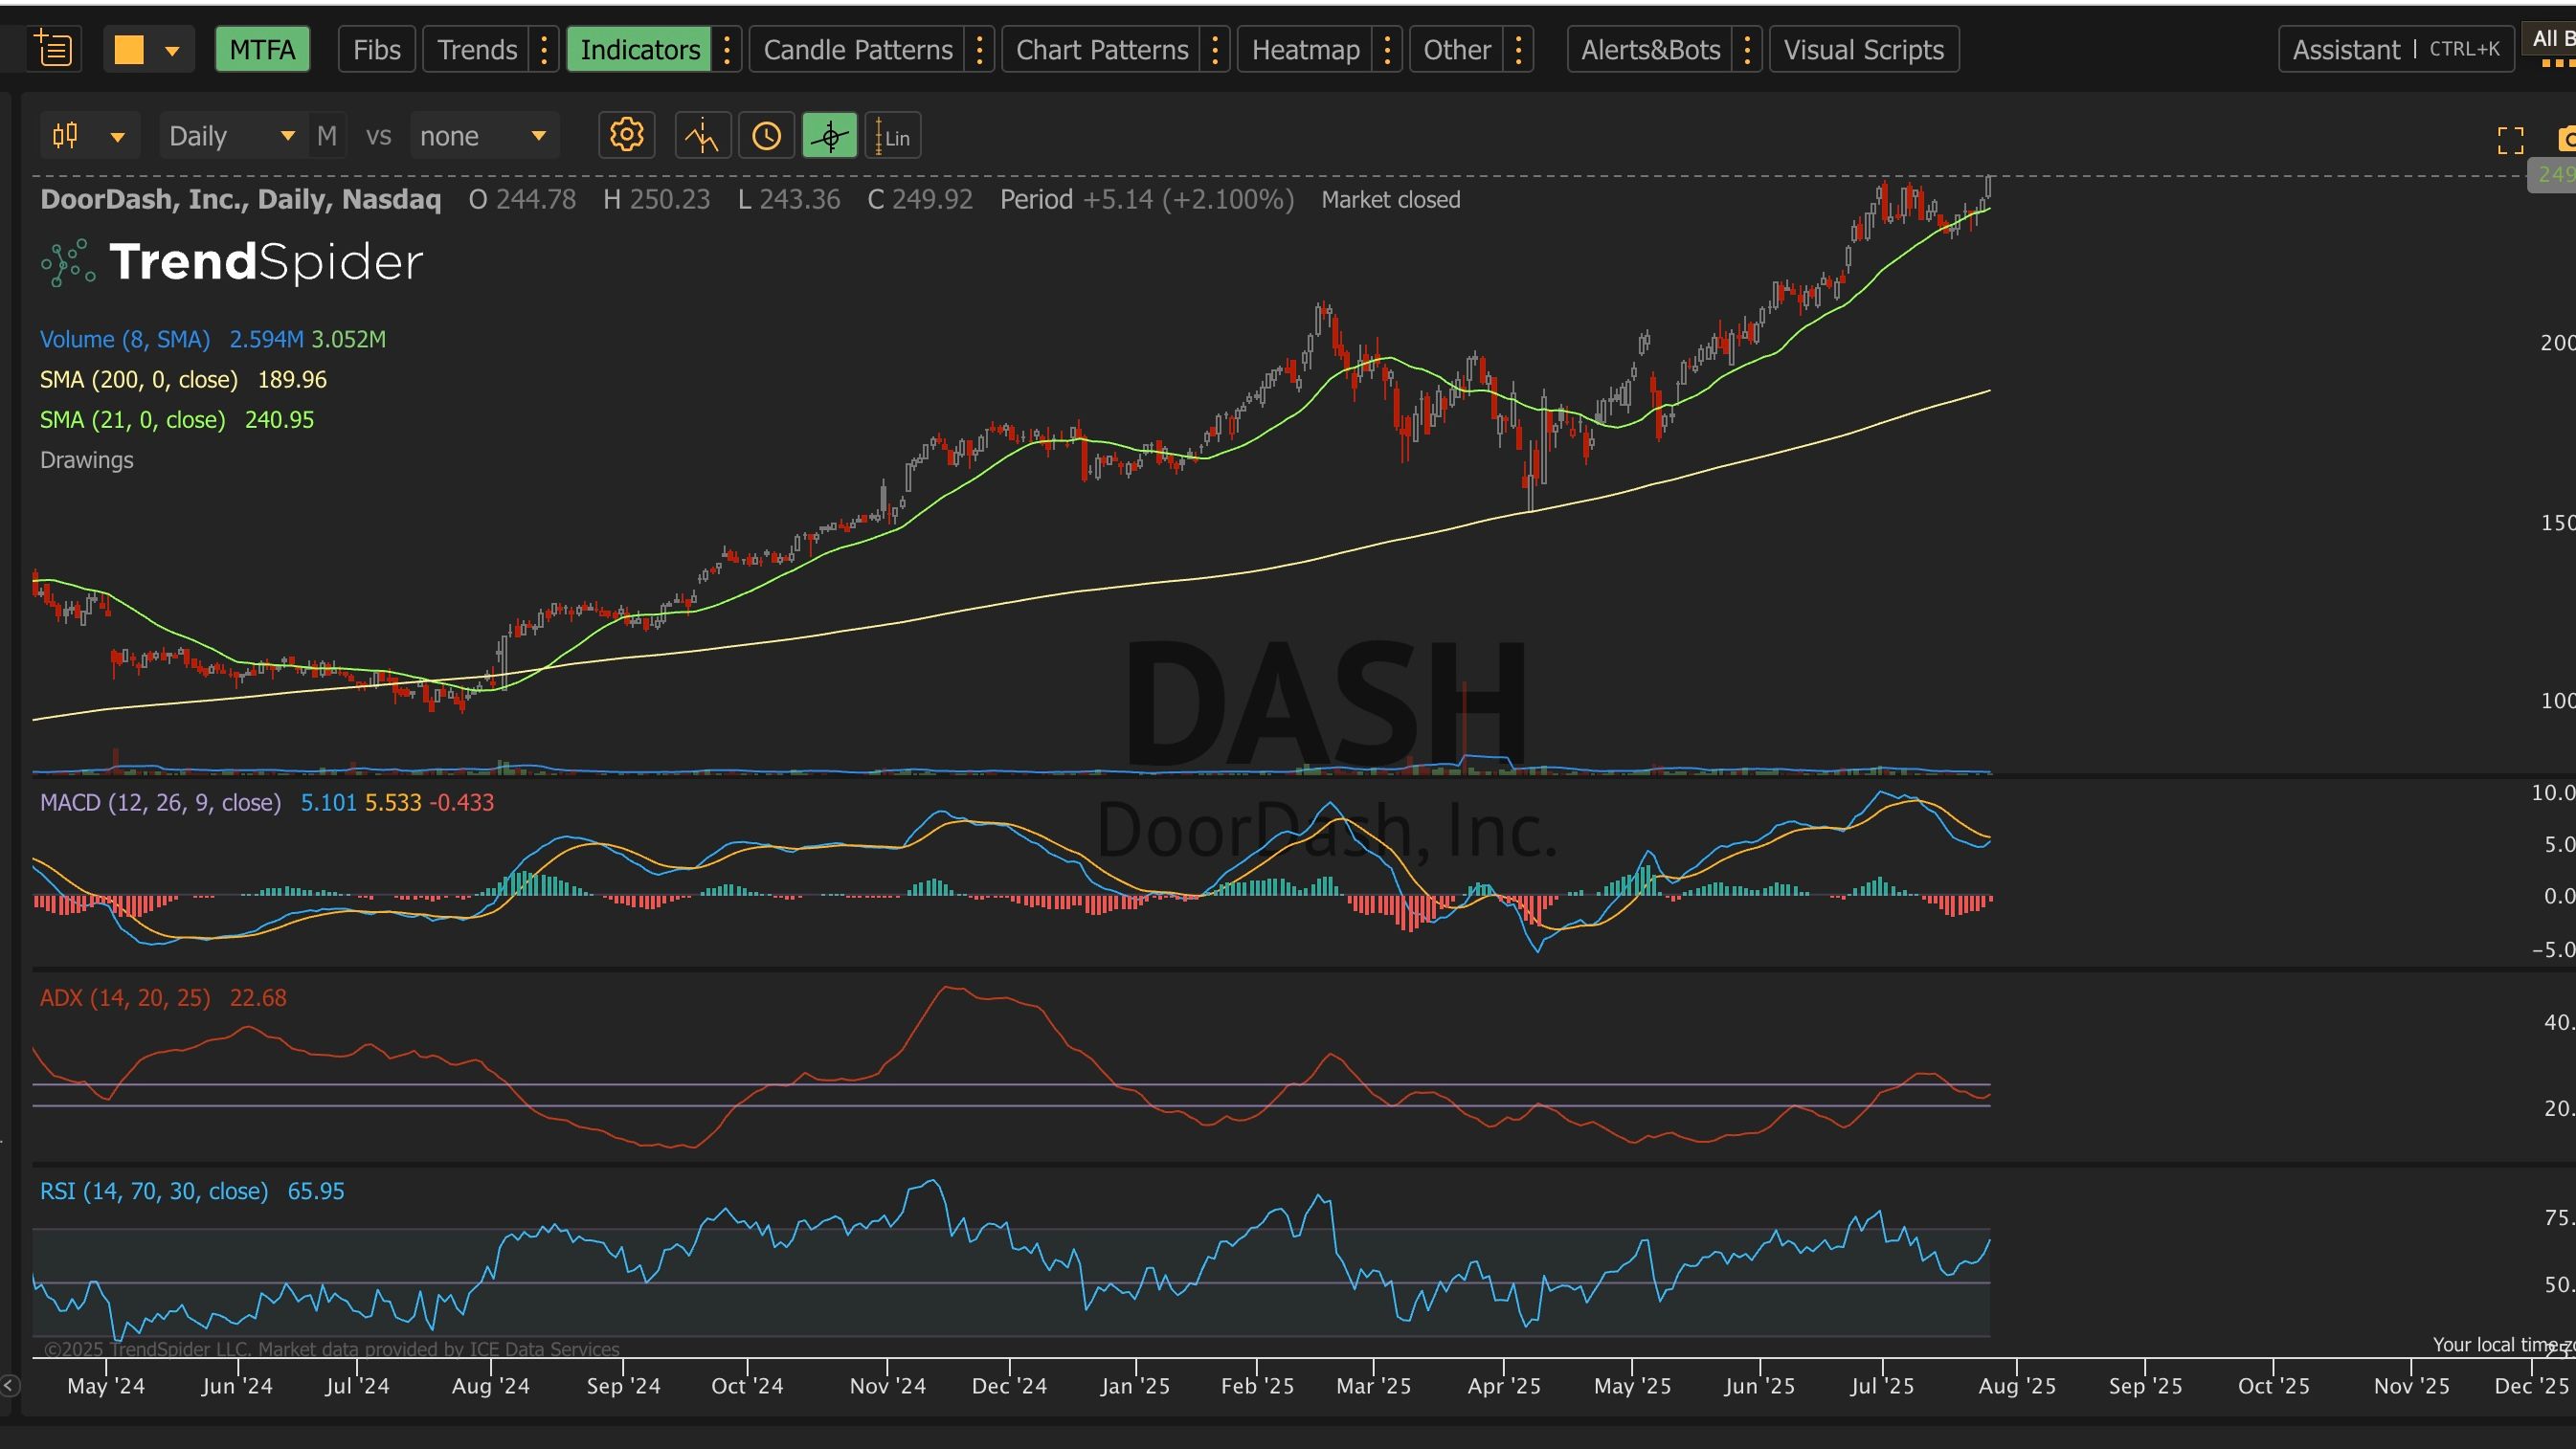Click the Visual Scripts button
Image resolution: width=2576 pixels, height=1449 pixels.
point(1863,49)
